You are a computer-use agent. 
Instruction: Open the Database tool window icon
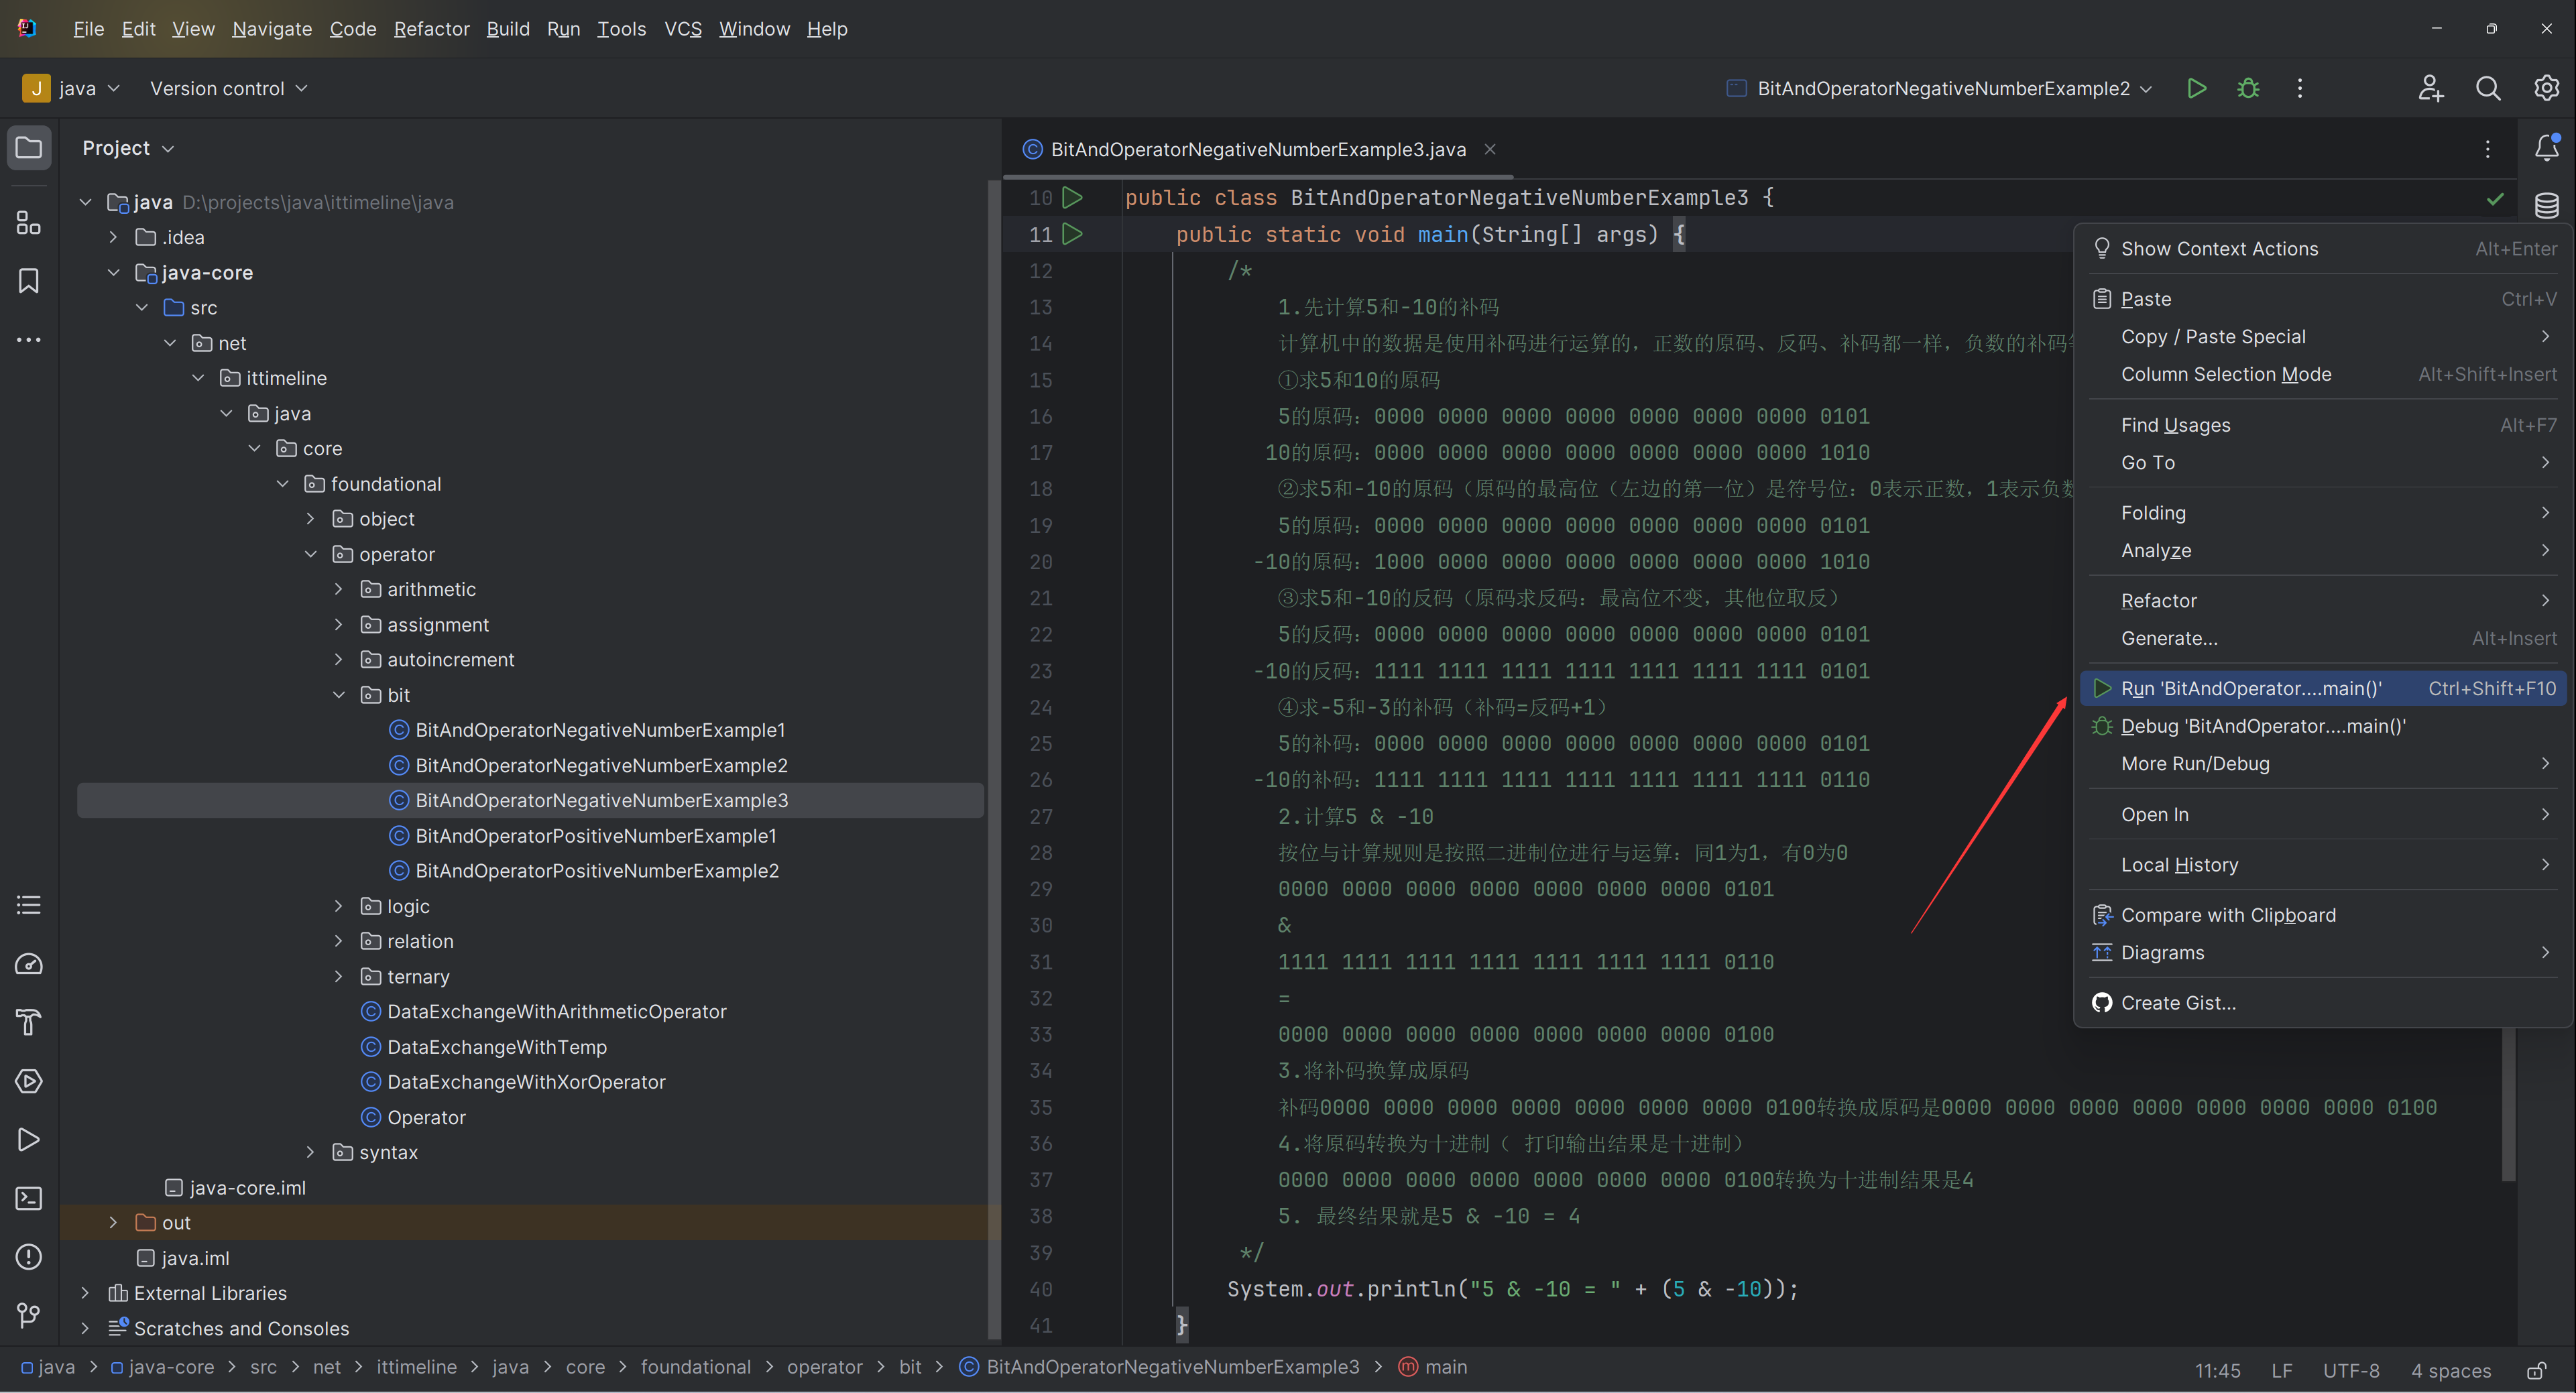point(2546,206)
